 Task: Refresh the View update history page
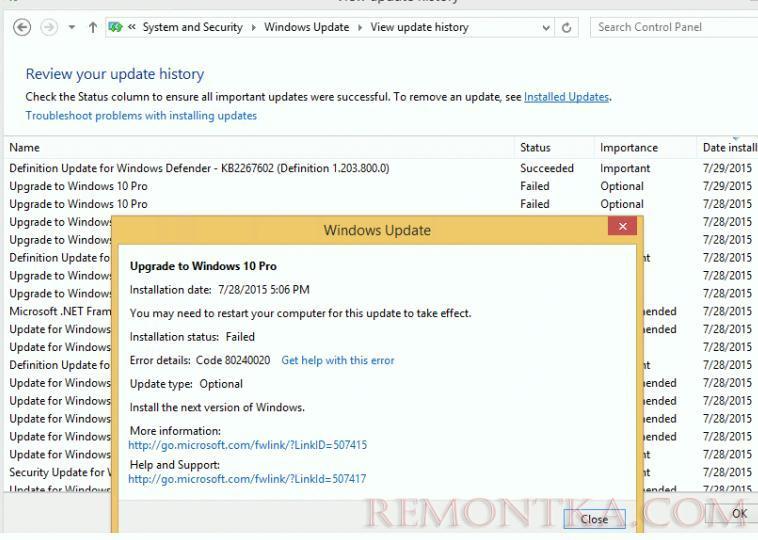click(567, 28)
